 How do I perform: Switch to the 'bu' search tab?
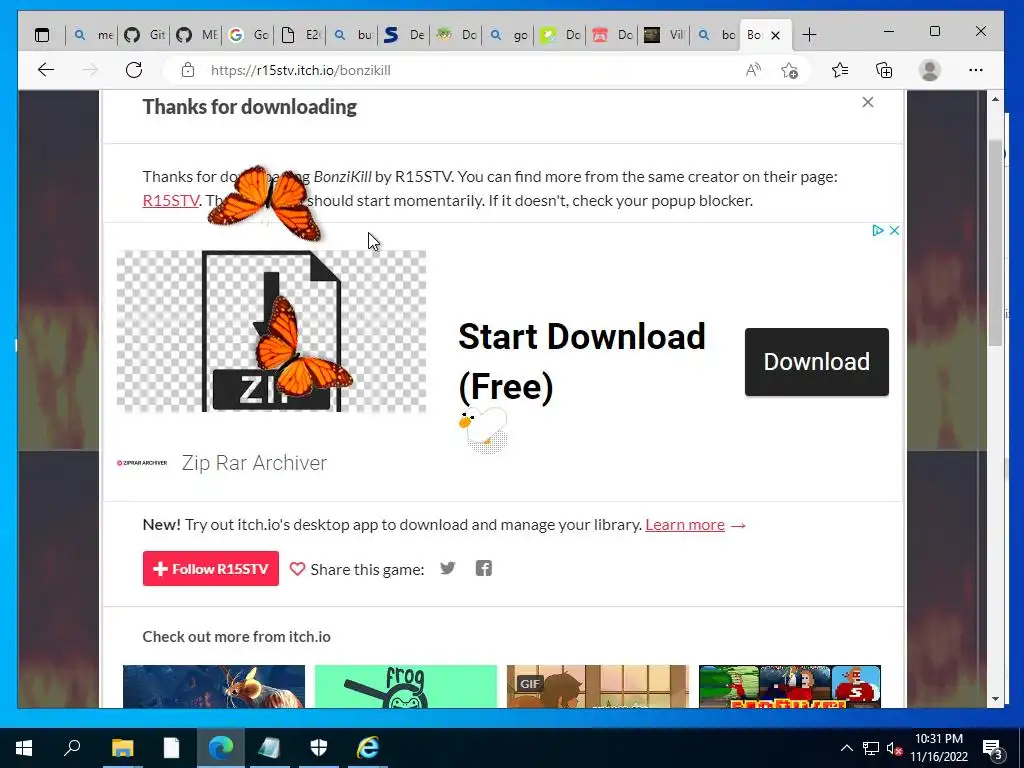[x=353, y=35]
